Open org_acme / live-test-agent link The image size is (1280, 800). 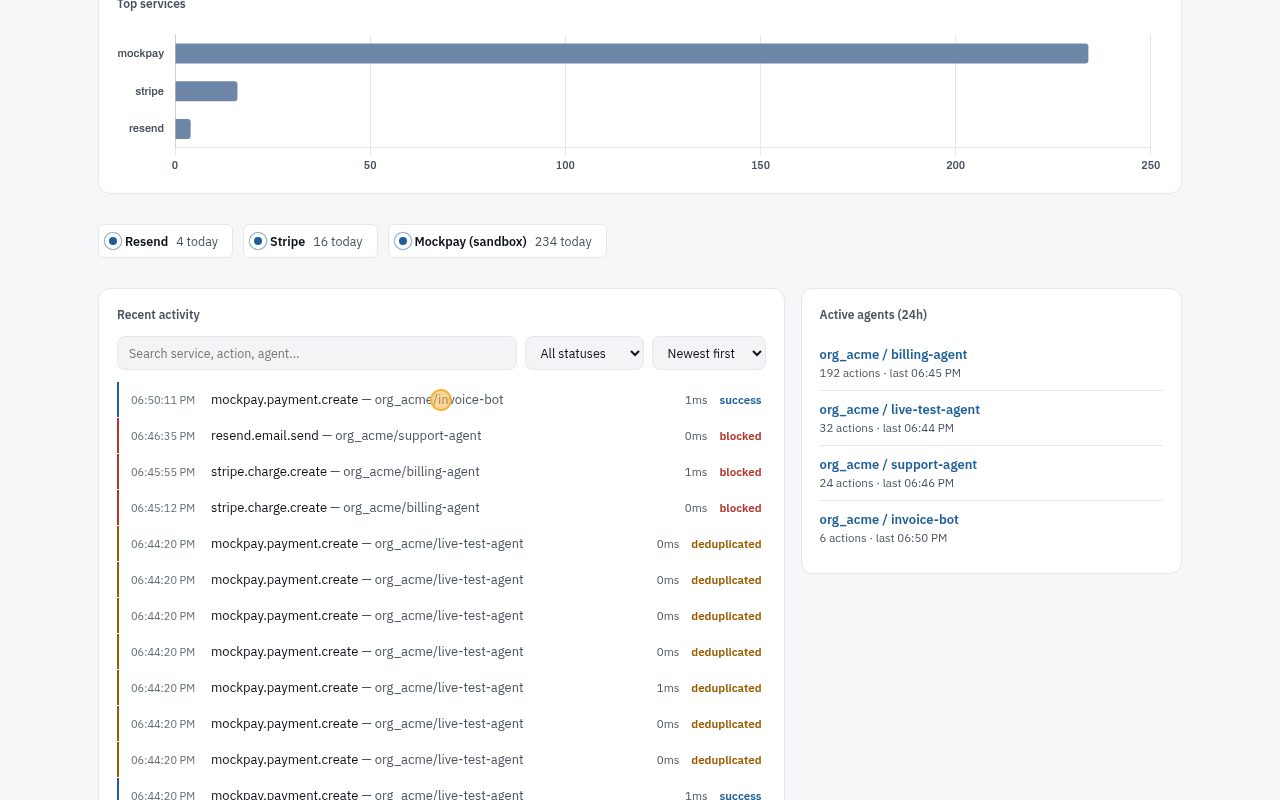pos(899,409)
